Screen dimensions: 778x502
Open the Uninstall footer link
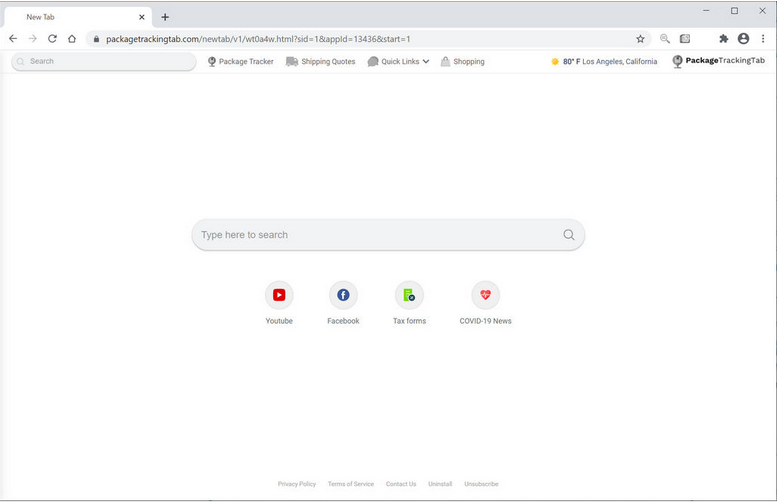[440, 484]
